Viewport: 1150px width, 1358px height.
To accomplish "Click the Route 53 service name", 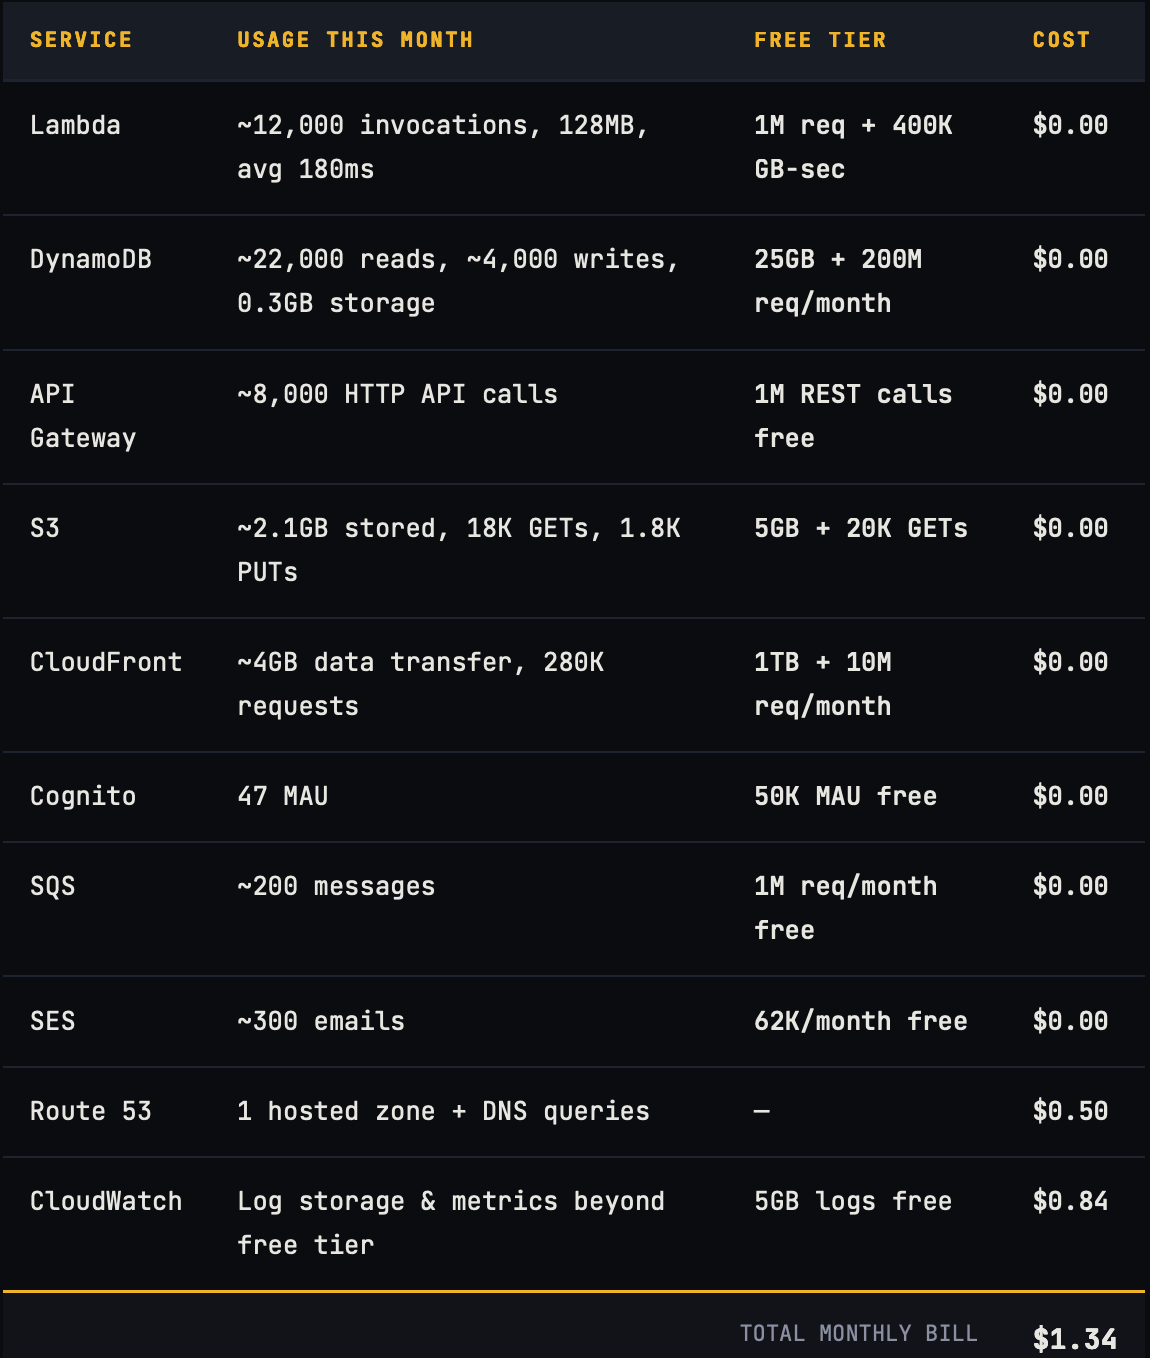I will pyautogui.click(x=91, y=1111).
